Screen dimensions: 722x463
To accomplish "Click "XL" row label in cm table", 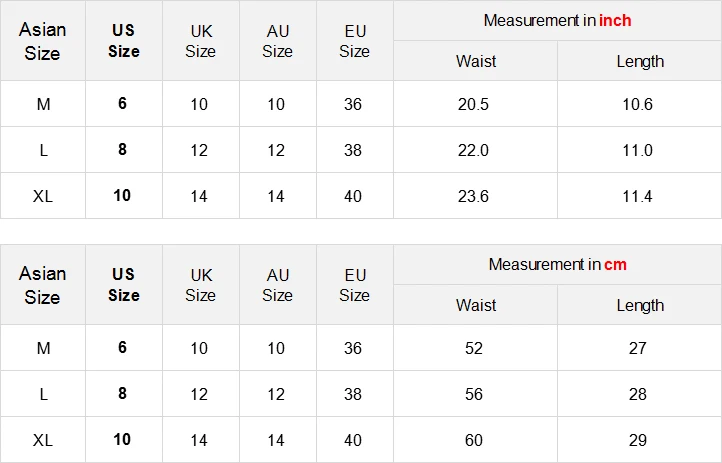I will pos(43,440).
